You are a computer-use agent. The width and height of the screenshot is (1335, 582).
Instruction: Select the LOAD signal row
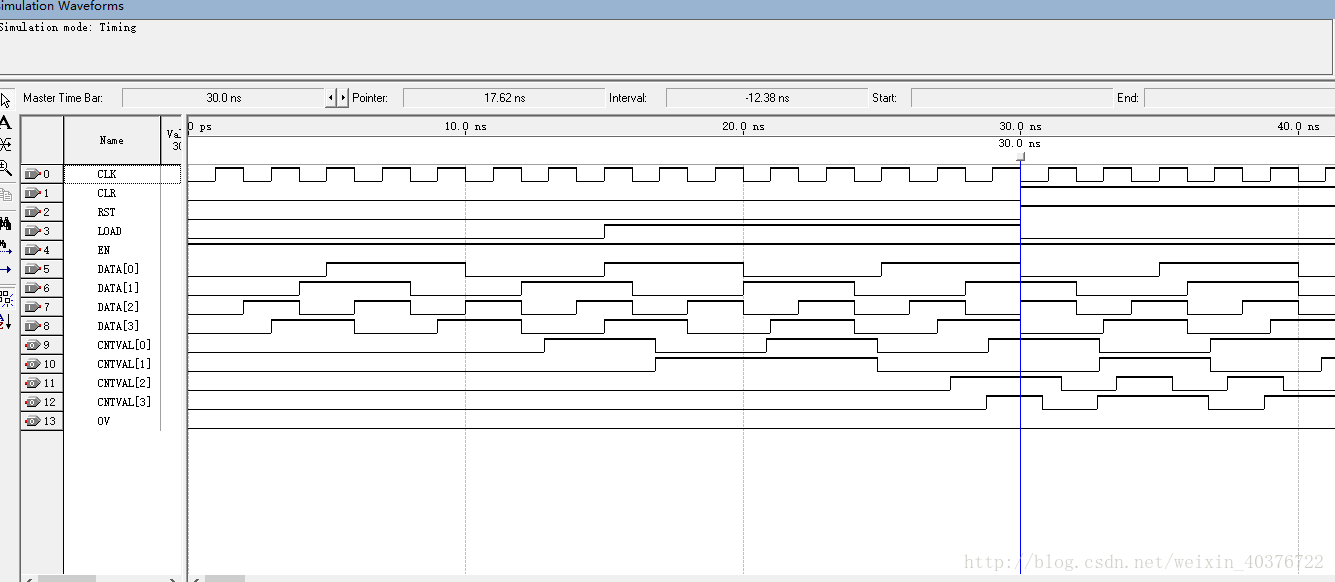(x=110, y=231)
